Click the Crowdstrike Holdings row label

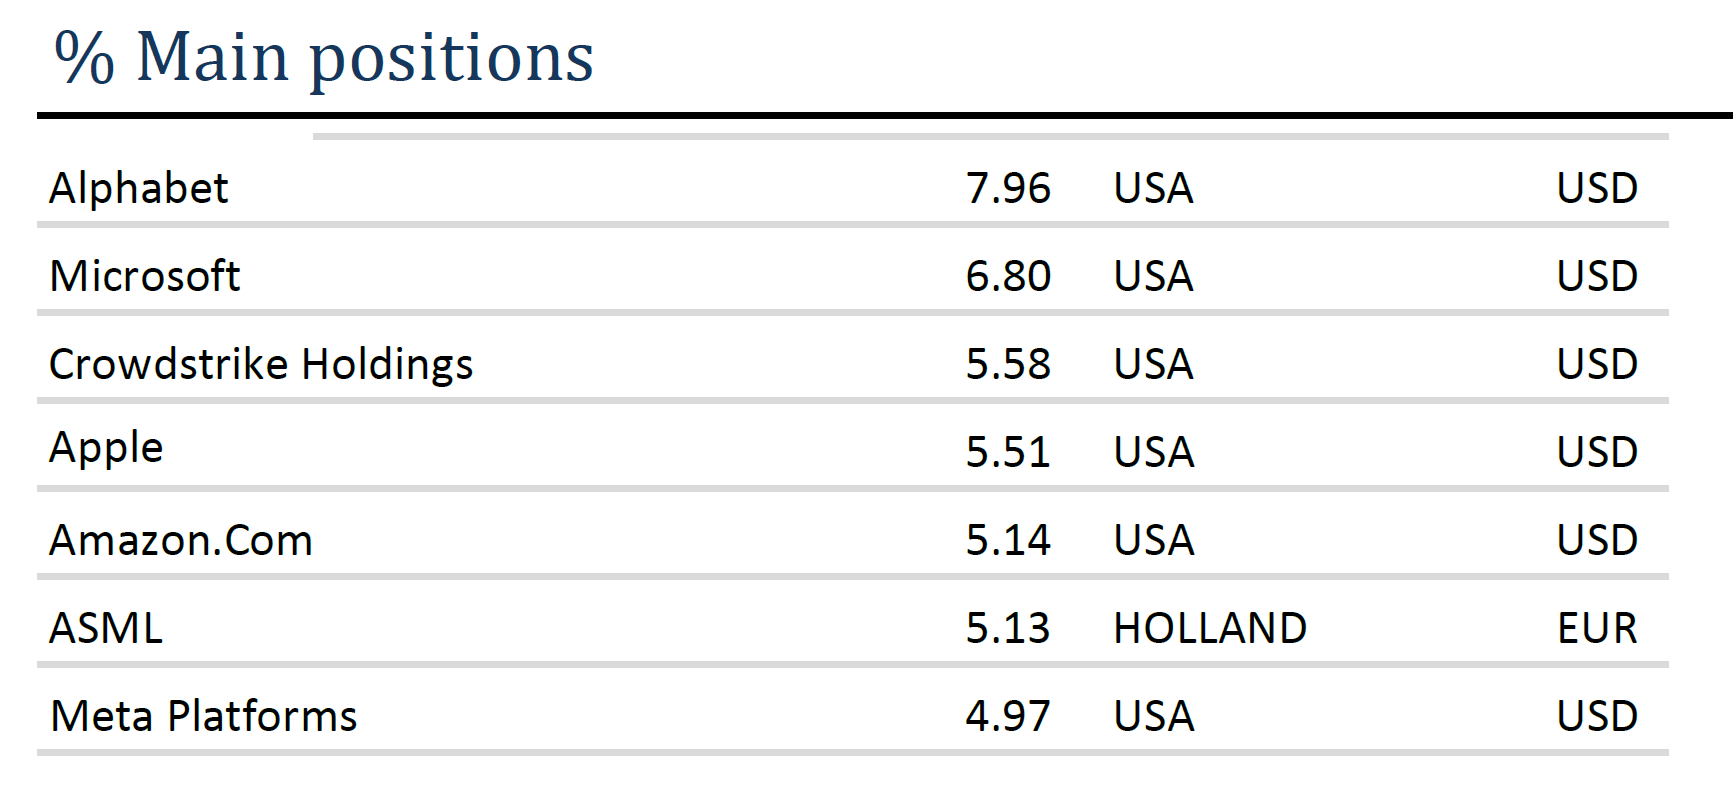[x=261, y=364]
